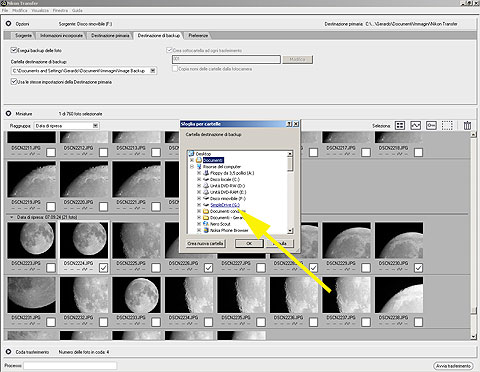Expand the Coda trasferimento panel round icon
This screenshot has width=480, height=372.
9,352
